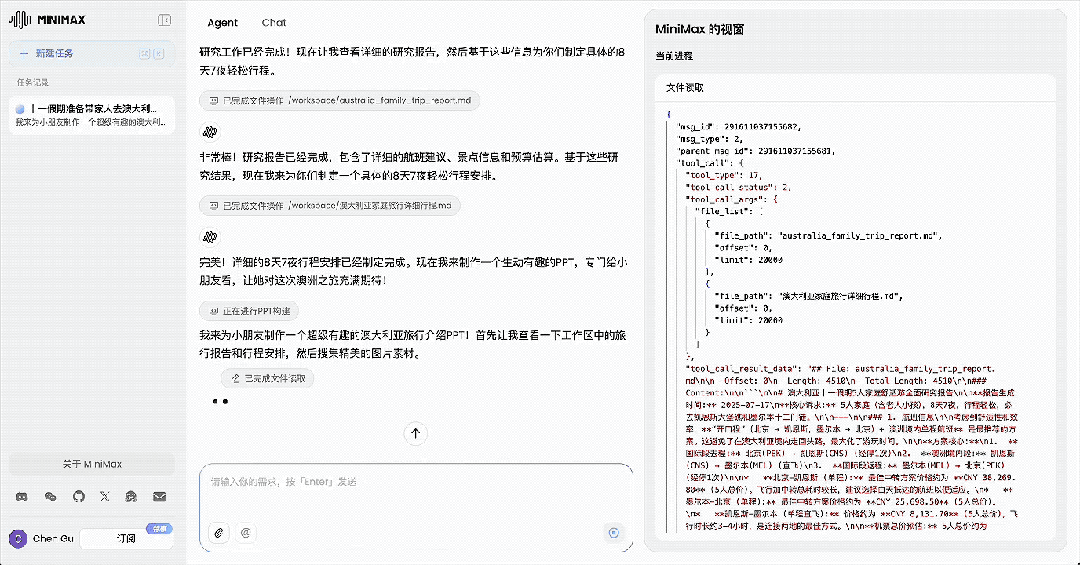Click the round arrow button above the input box
The height and width of the screenshot is (565, 1080).
pyautogui.click(x=415, y=433)
